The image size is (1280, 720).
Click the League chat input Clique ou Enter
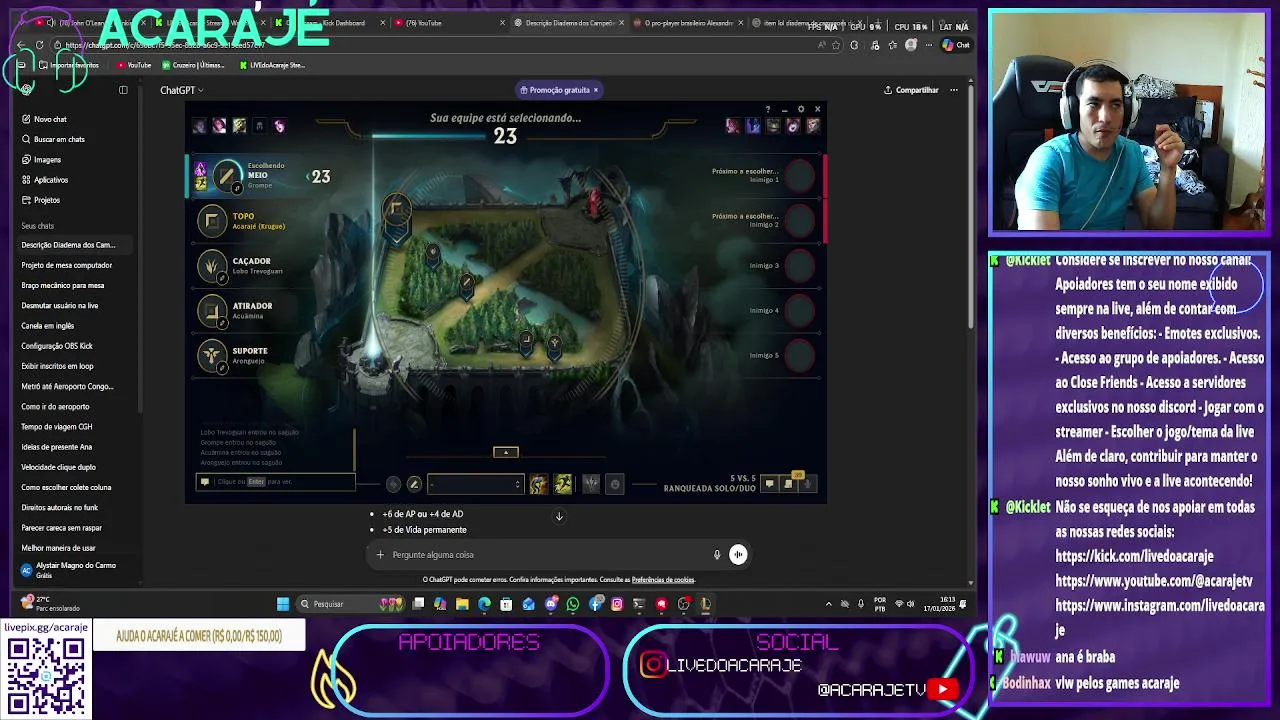[276, 482]
